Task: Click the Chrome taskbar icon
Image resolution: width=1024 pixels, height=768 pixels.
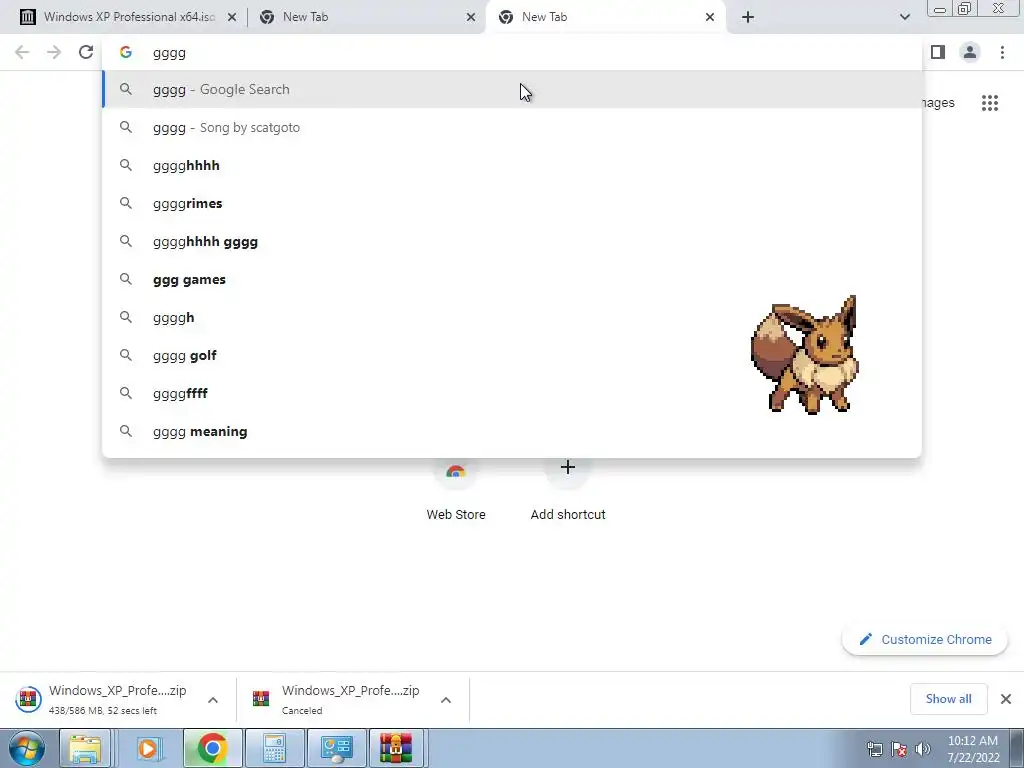Action: 212,748
